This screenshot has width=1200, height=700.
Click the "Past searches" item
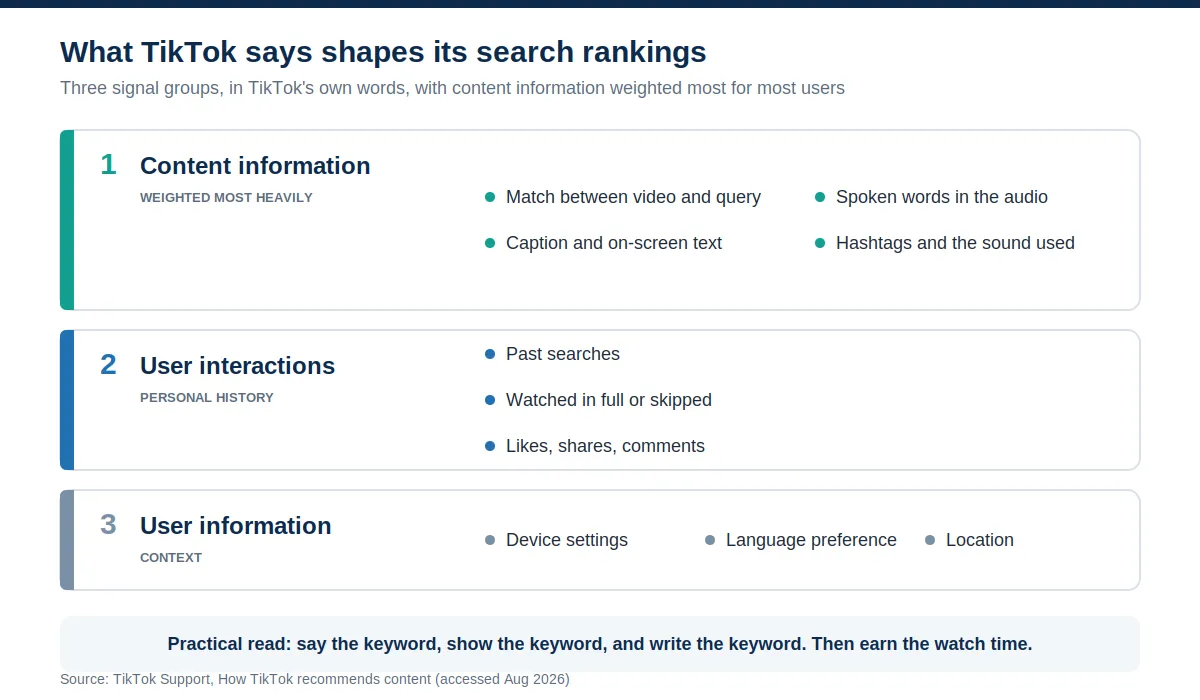pyautogui.click(x=563, y=354)
